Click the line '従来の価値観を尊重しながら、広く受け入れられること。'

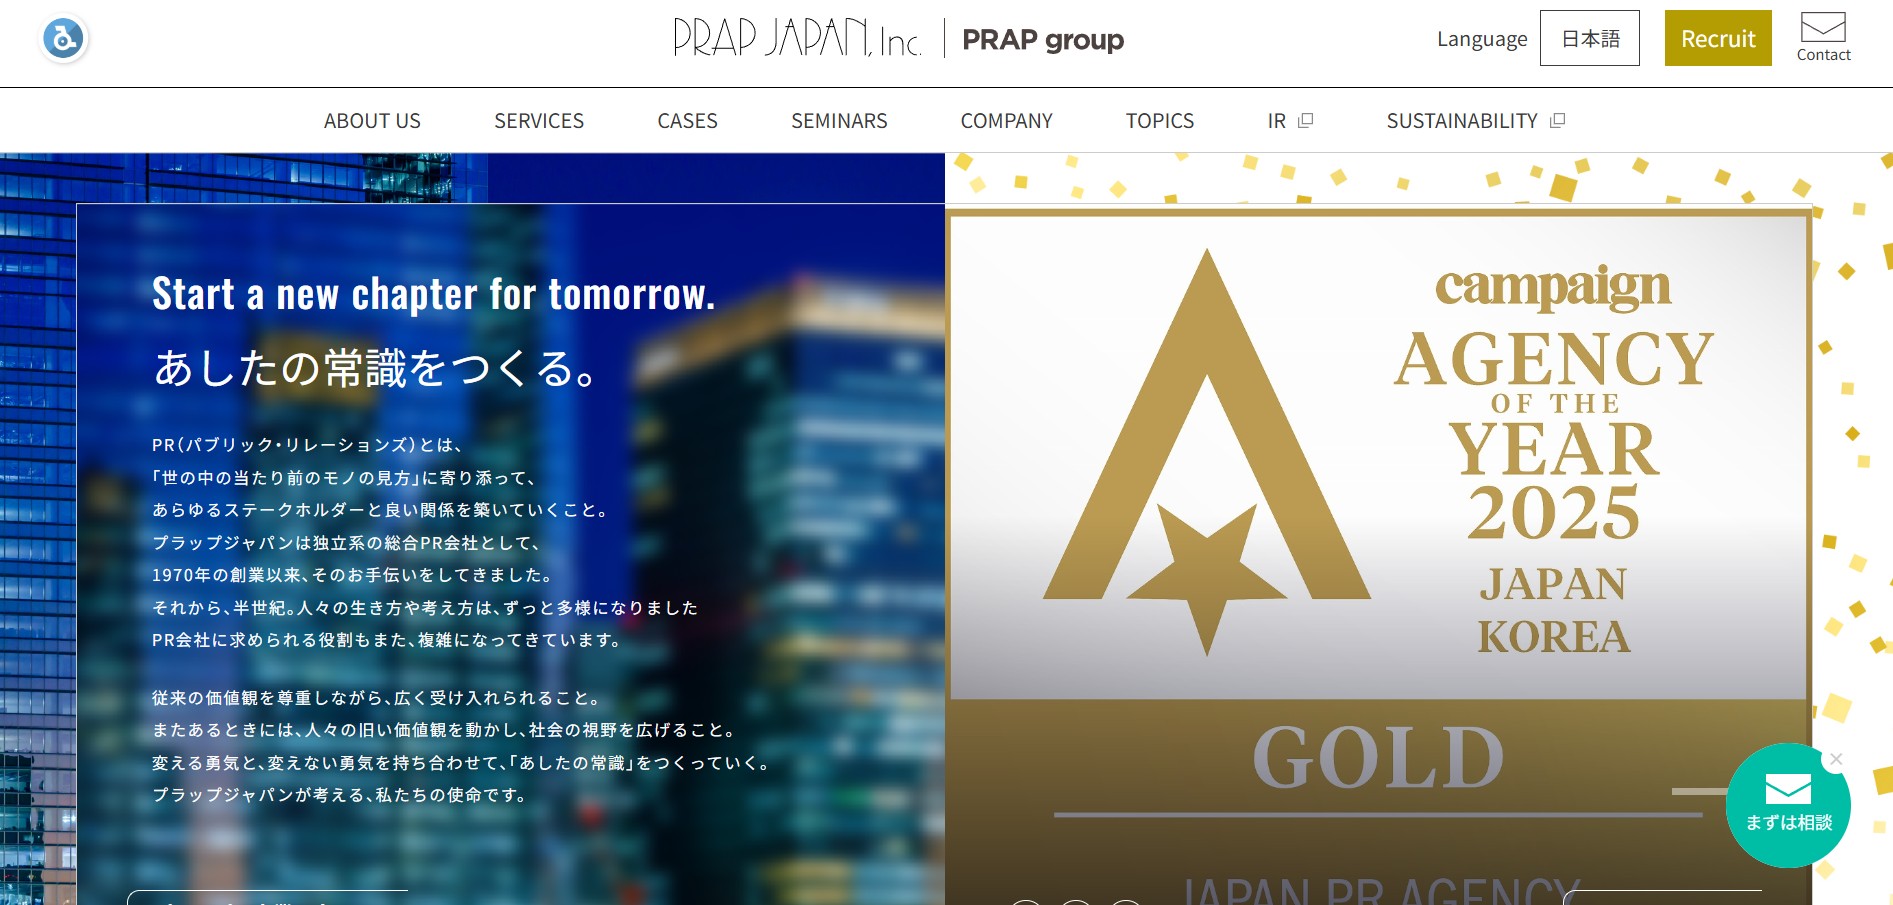(377, 698)
